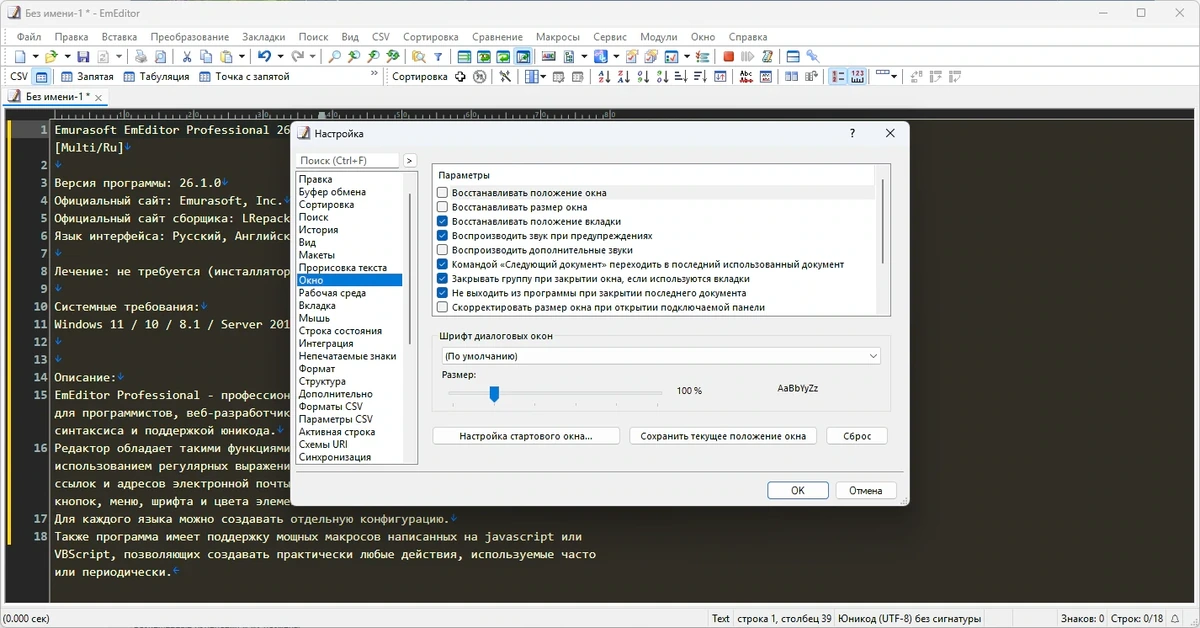Check «Скорректировать размер окна» checkbox
Screen dimensions: 1200x628
coord(442,308)
